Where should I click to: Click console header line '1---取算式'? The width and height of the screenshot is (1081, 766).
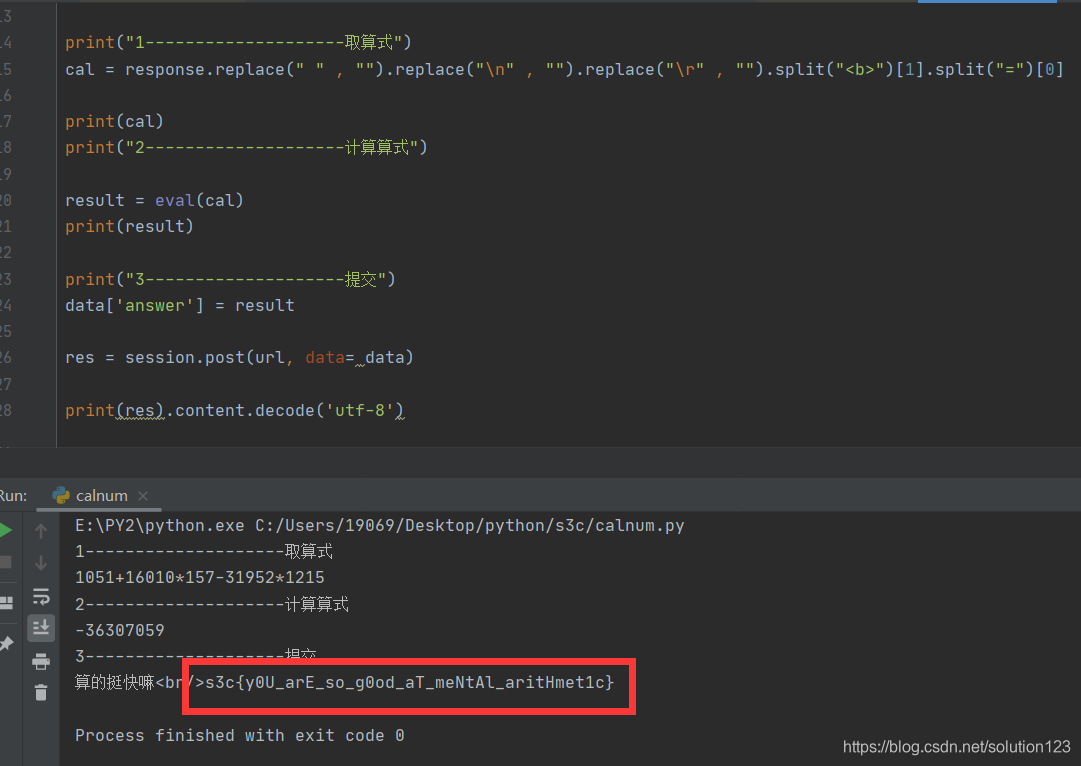point(203,551)
